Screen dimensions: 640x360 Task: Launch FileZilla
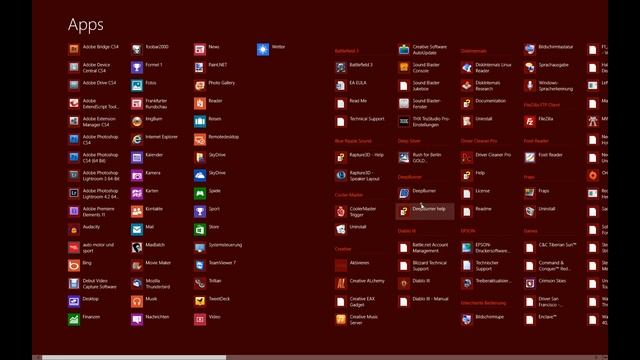[539, 121]
